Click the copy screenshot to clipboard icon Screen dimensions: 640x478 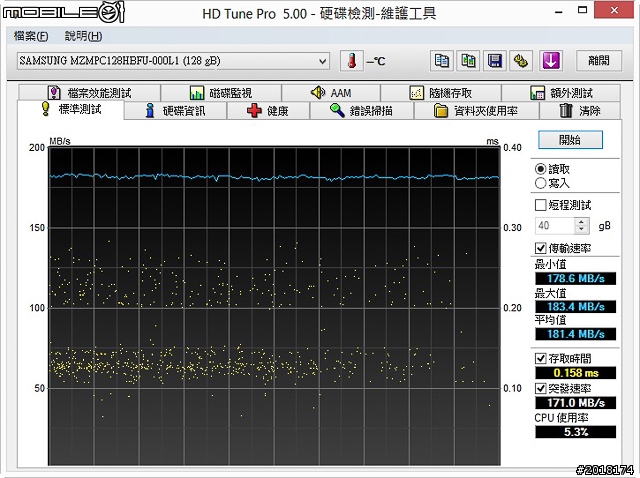(468, 61)
